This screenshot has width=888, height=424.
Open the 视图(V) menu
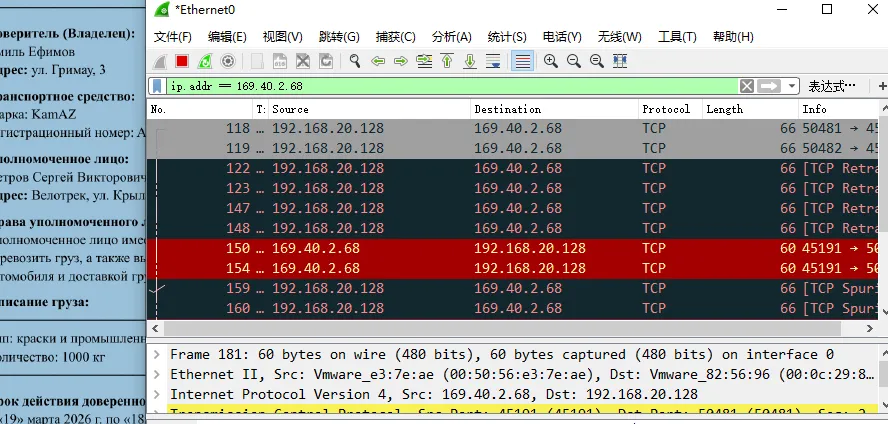pyautogui.click(x=283, y=37)
